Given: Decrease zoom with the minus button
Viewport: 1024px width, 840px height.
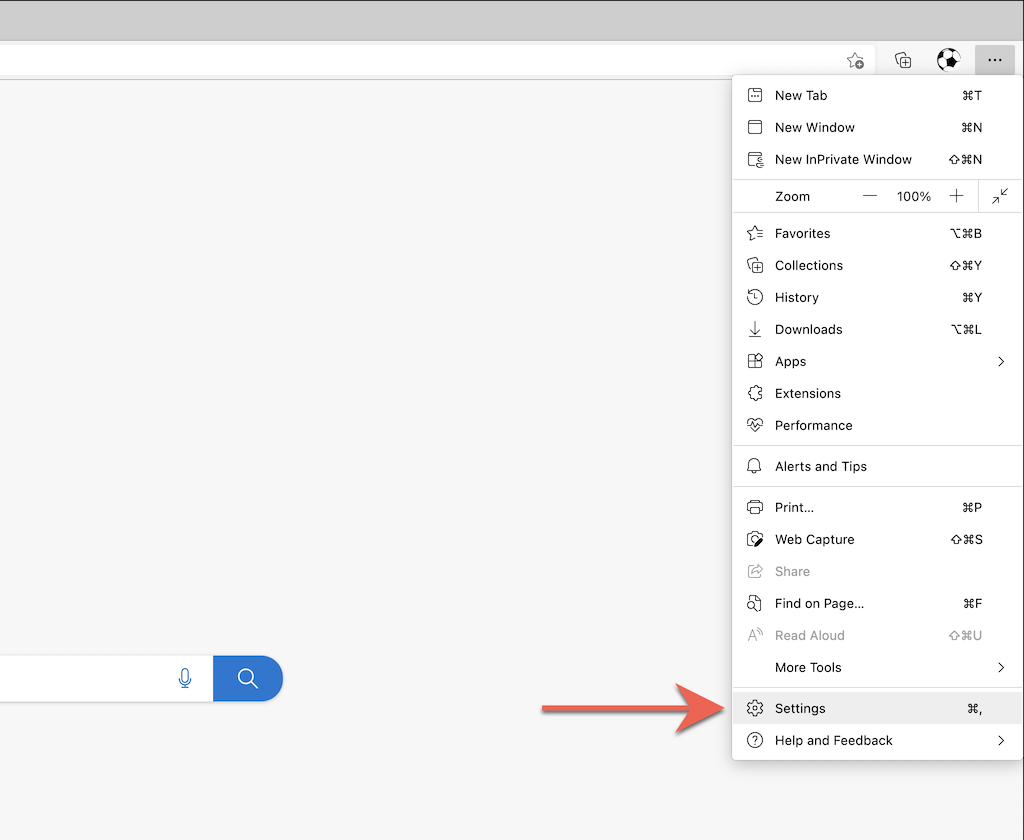Looking at the screenshot, I should click(870, 196).
